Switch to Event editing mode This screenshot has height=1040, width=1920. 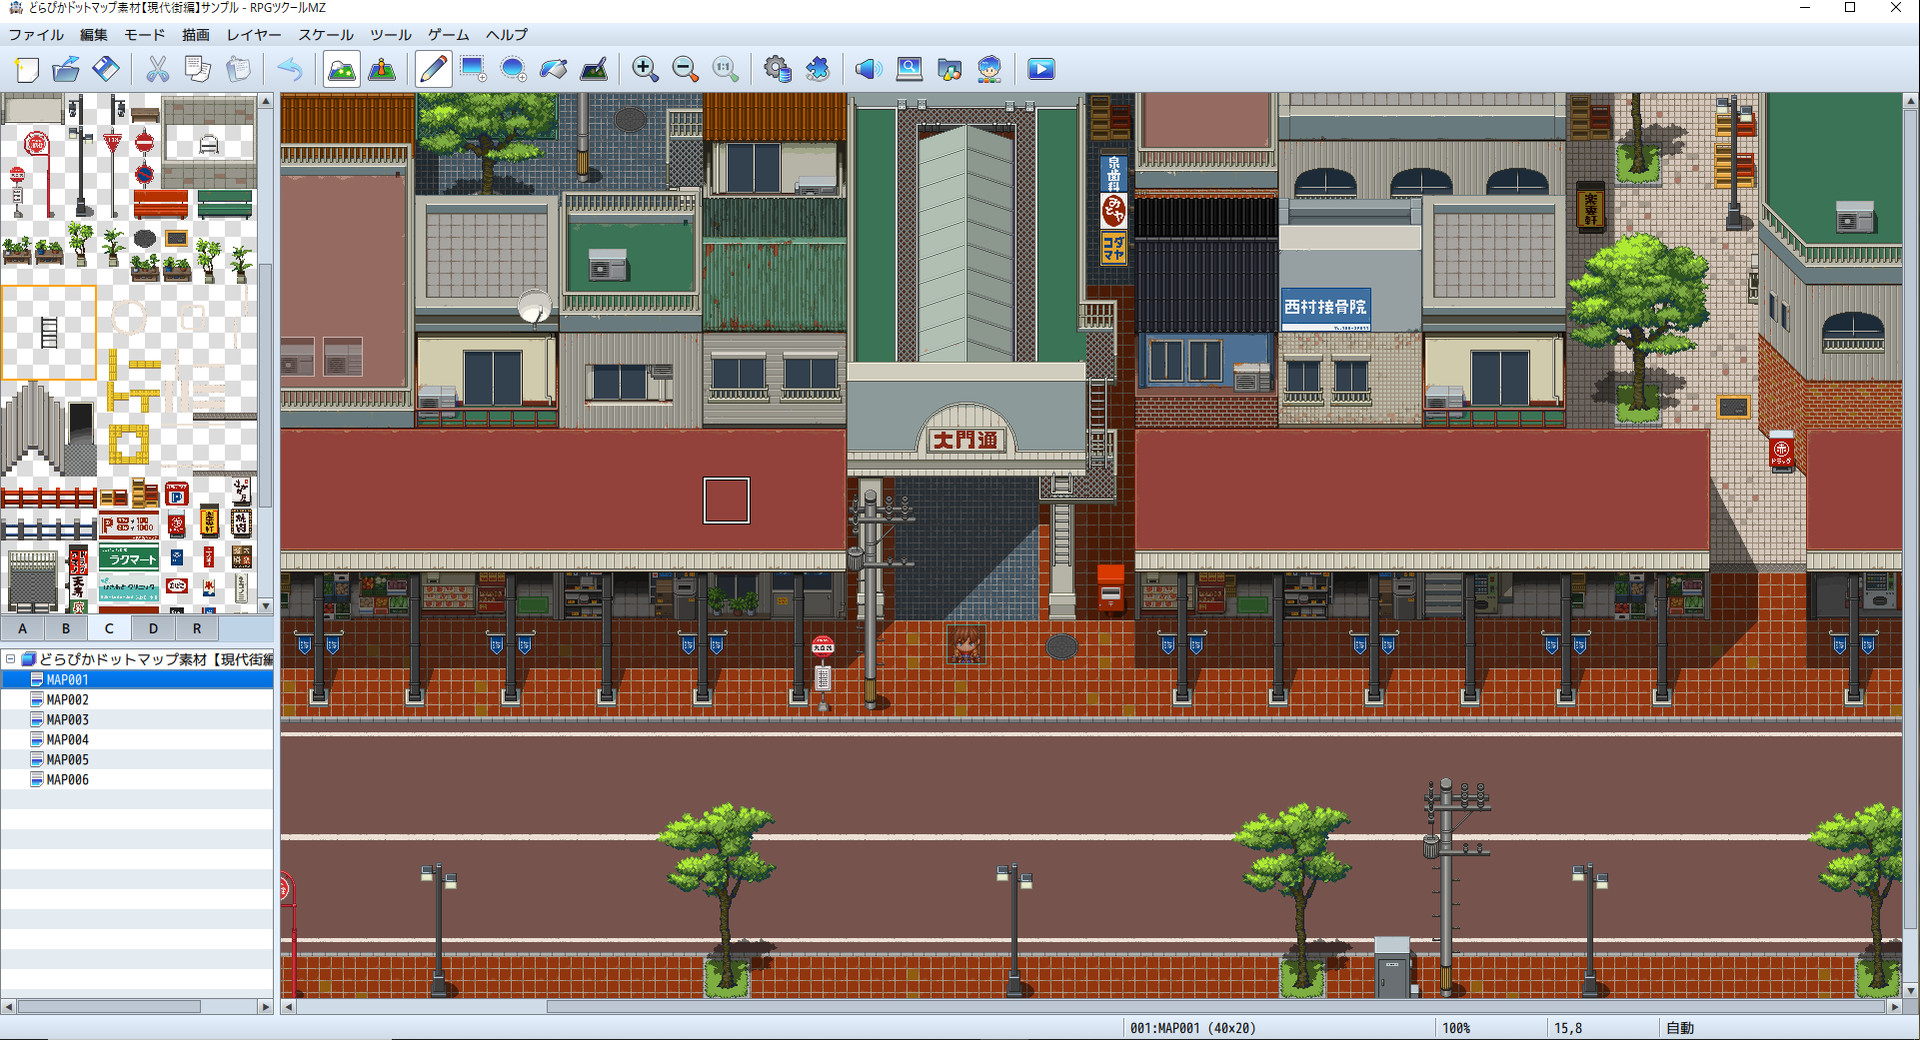pos(381,69)
